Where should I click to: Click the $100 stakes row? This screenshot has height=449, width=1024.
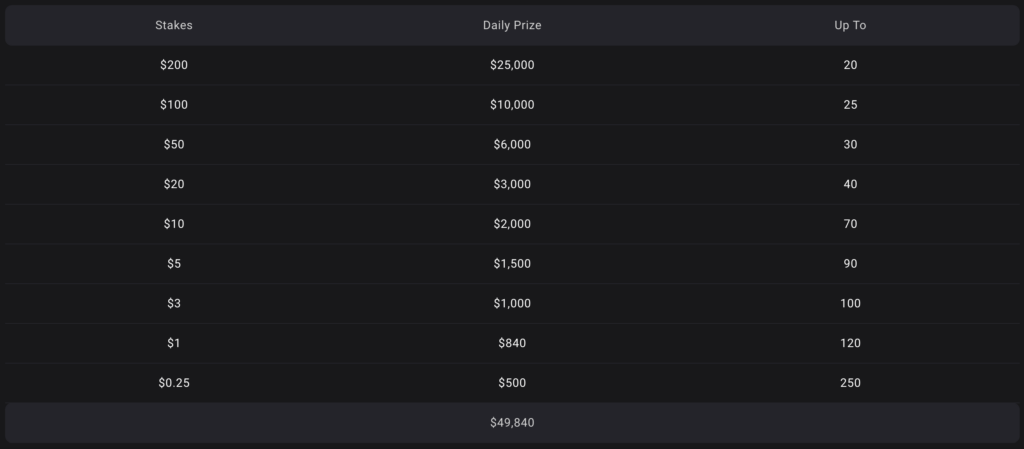point(512,105)
